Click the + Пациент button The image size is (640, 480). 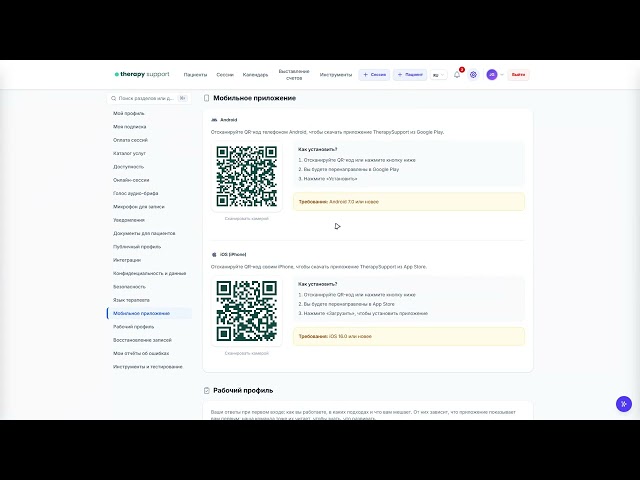(410, 75)
